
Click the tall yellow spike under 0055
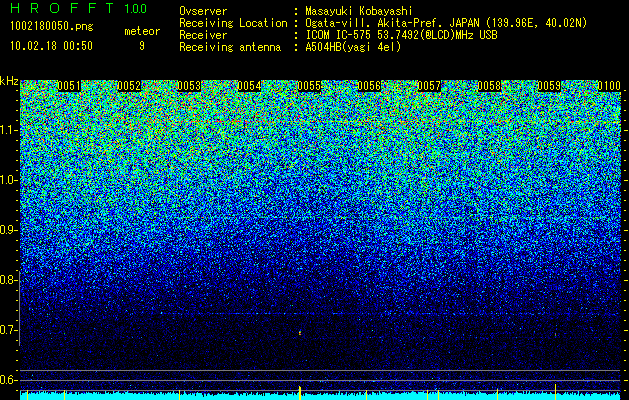pos(300,392)
